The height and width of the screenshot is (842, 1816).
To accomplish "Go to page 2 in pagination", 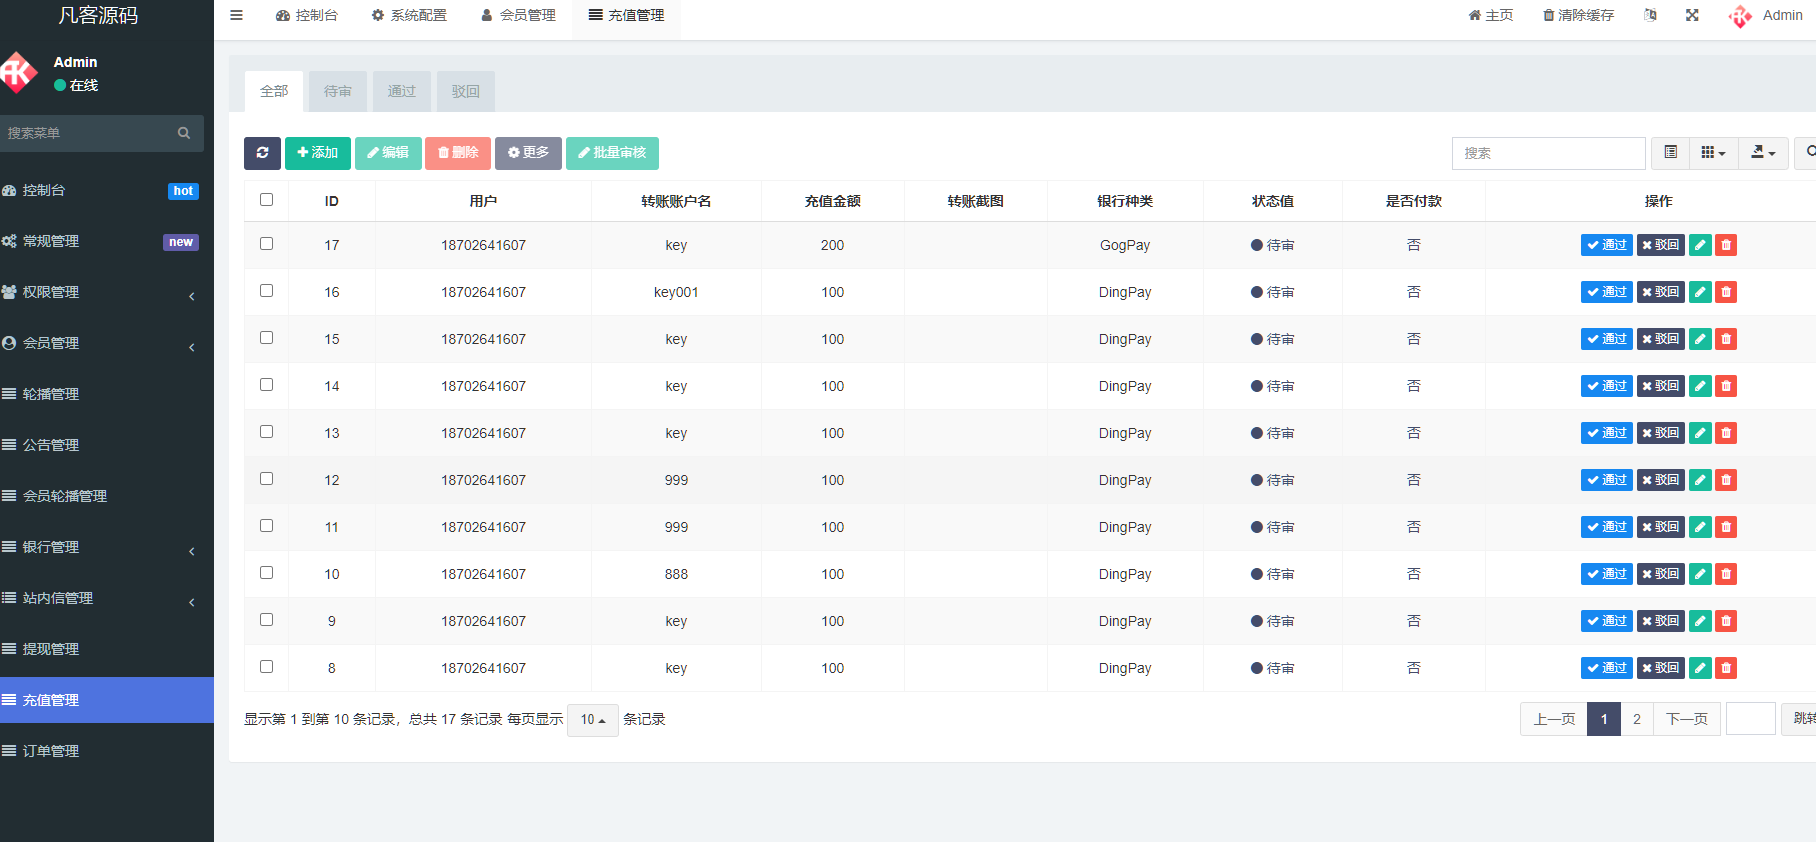I will (1636, 719).
